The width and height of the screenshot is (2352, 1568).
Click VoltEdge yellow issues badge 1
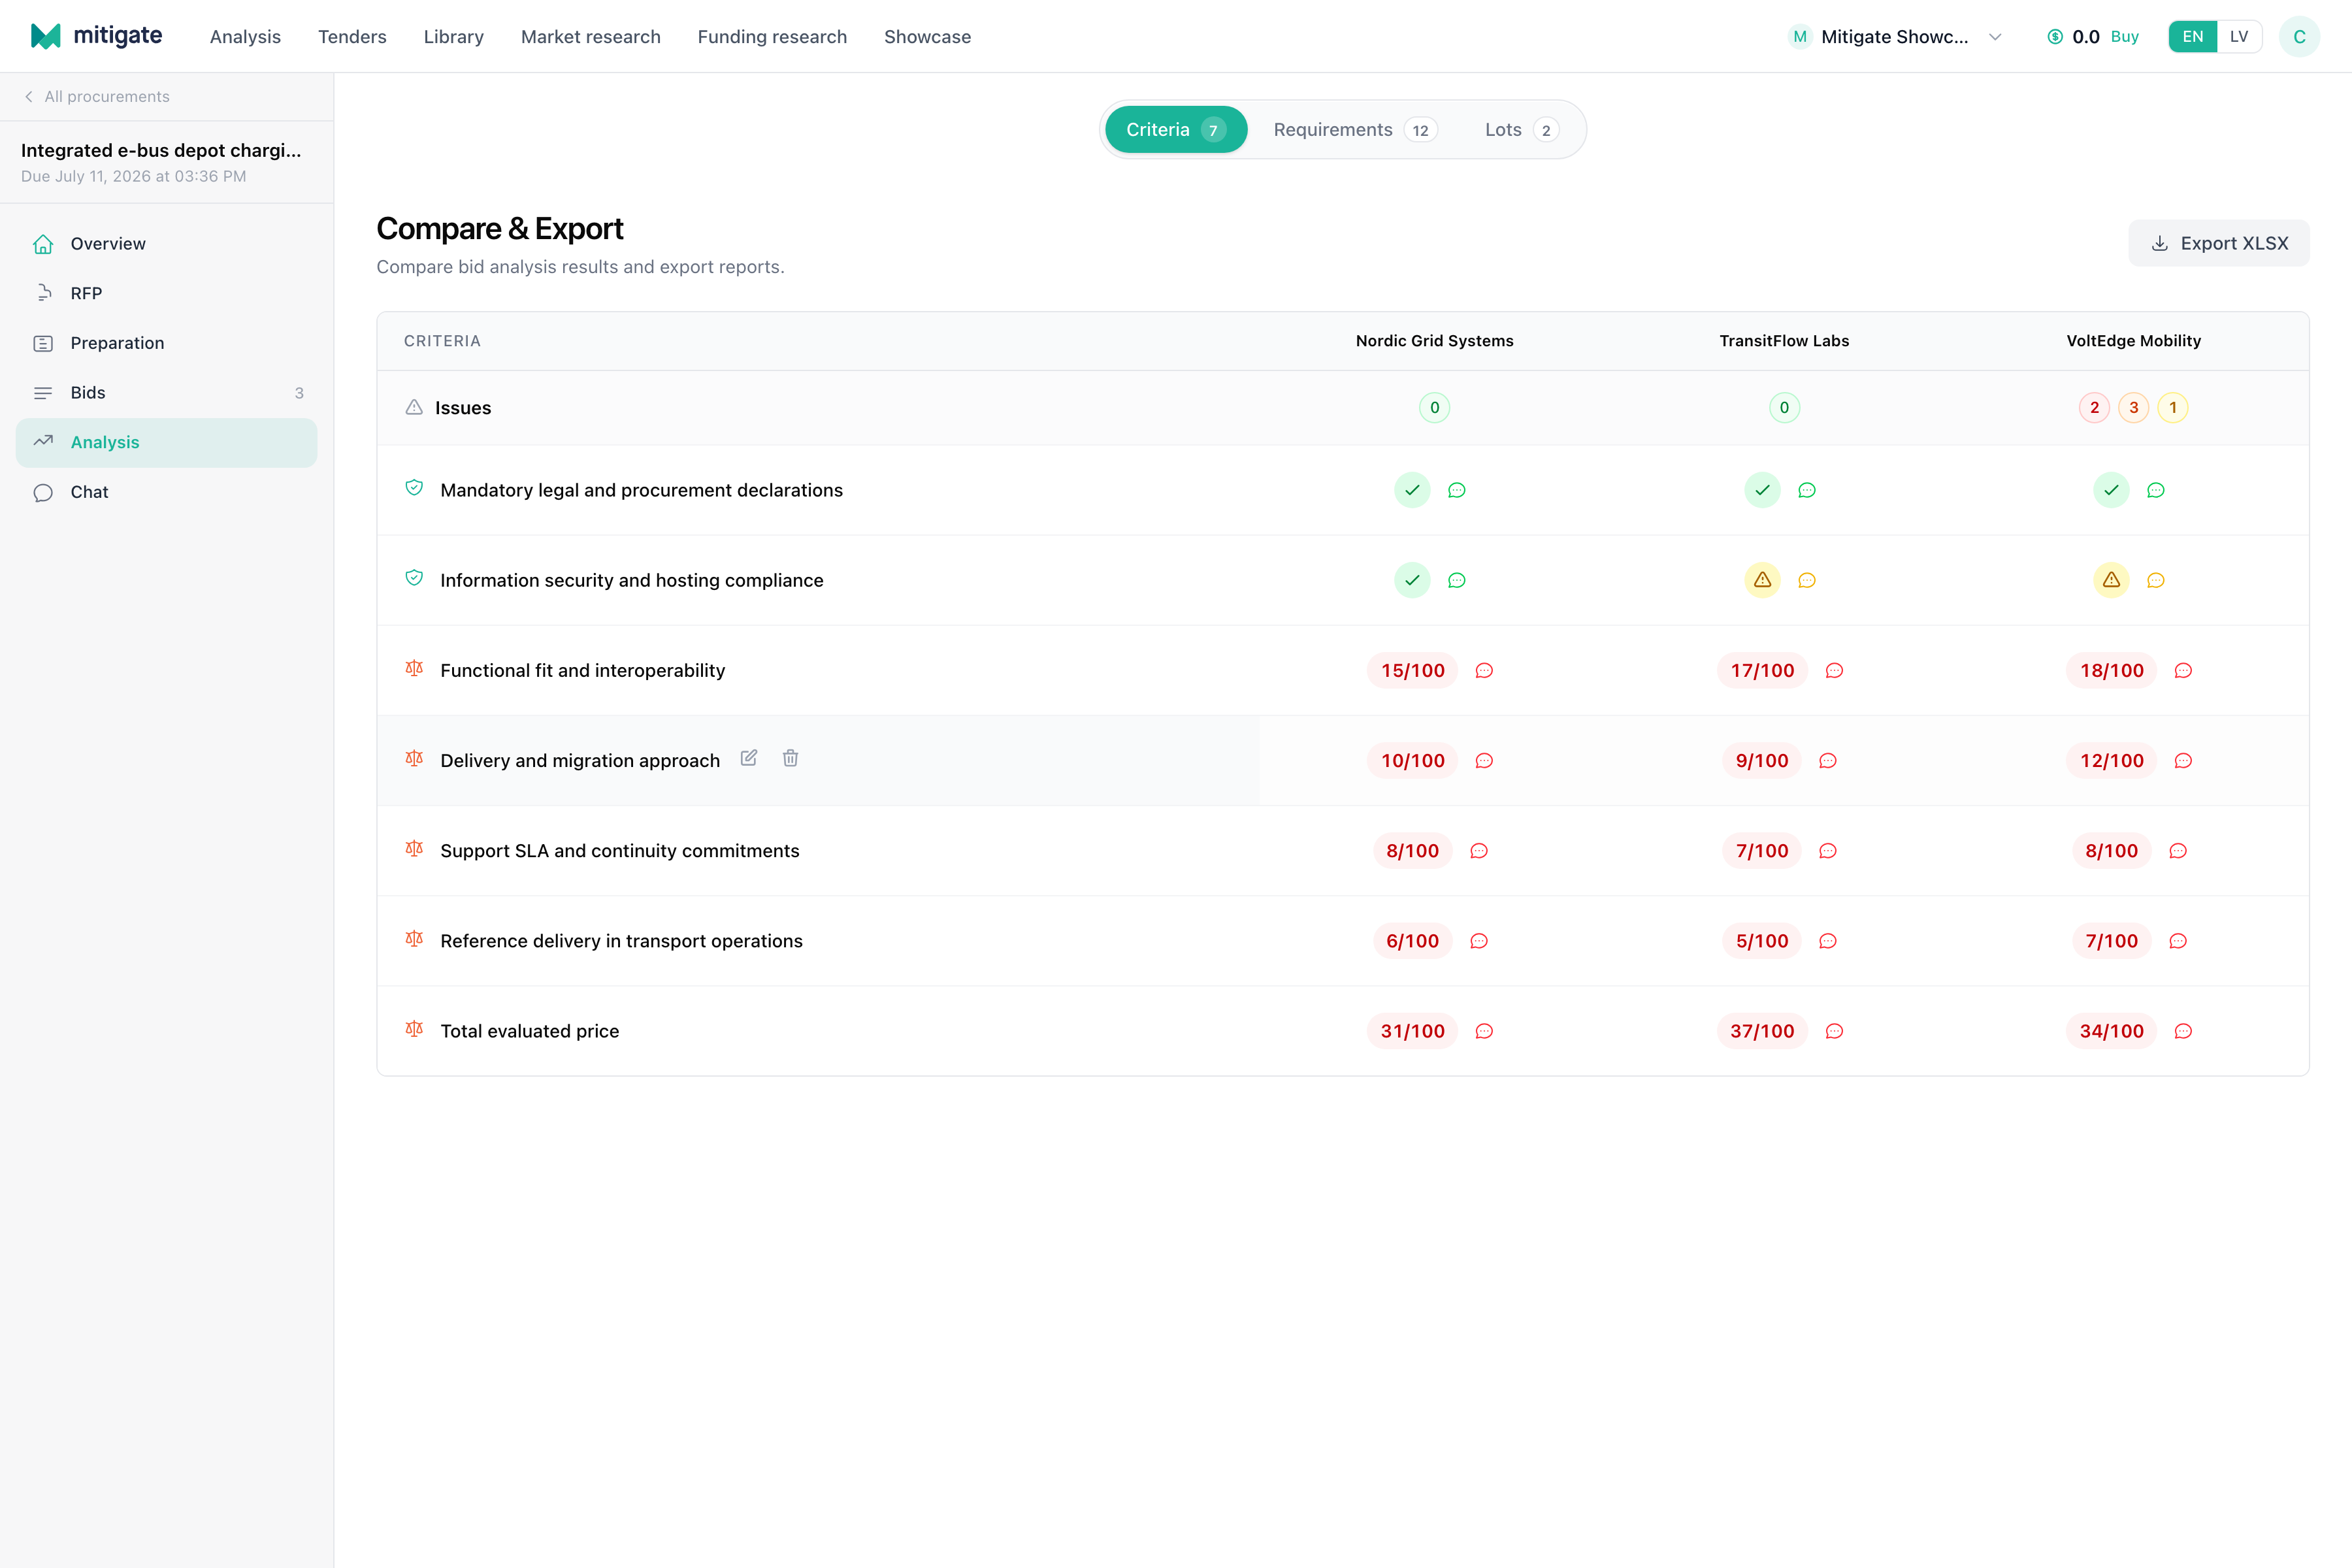click(x=2172, y=408)
